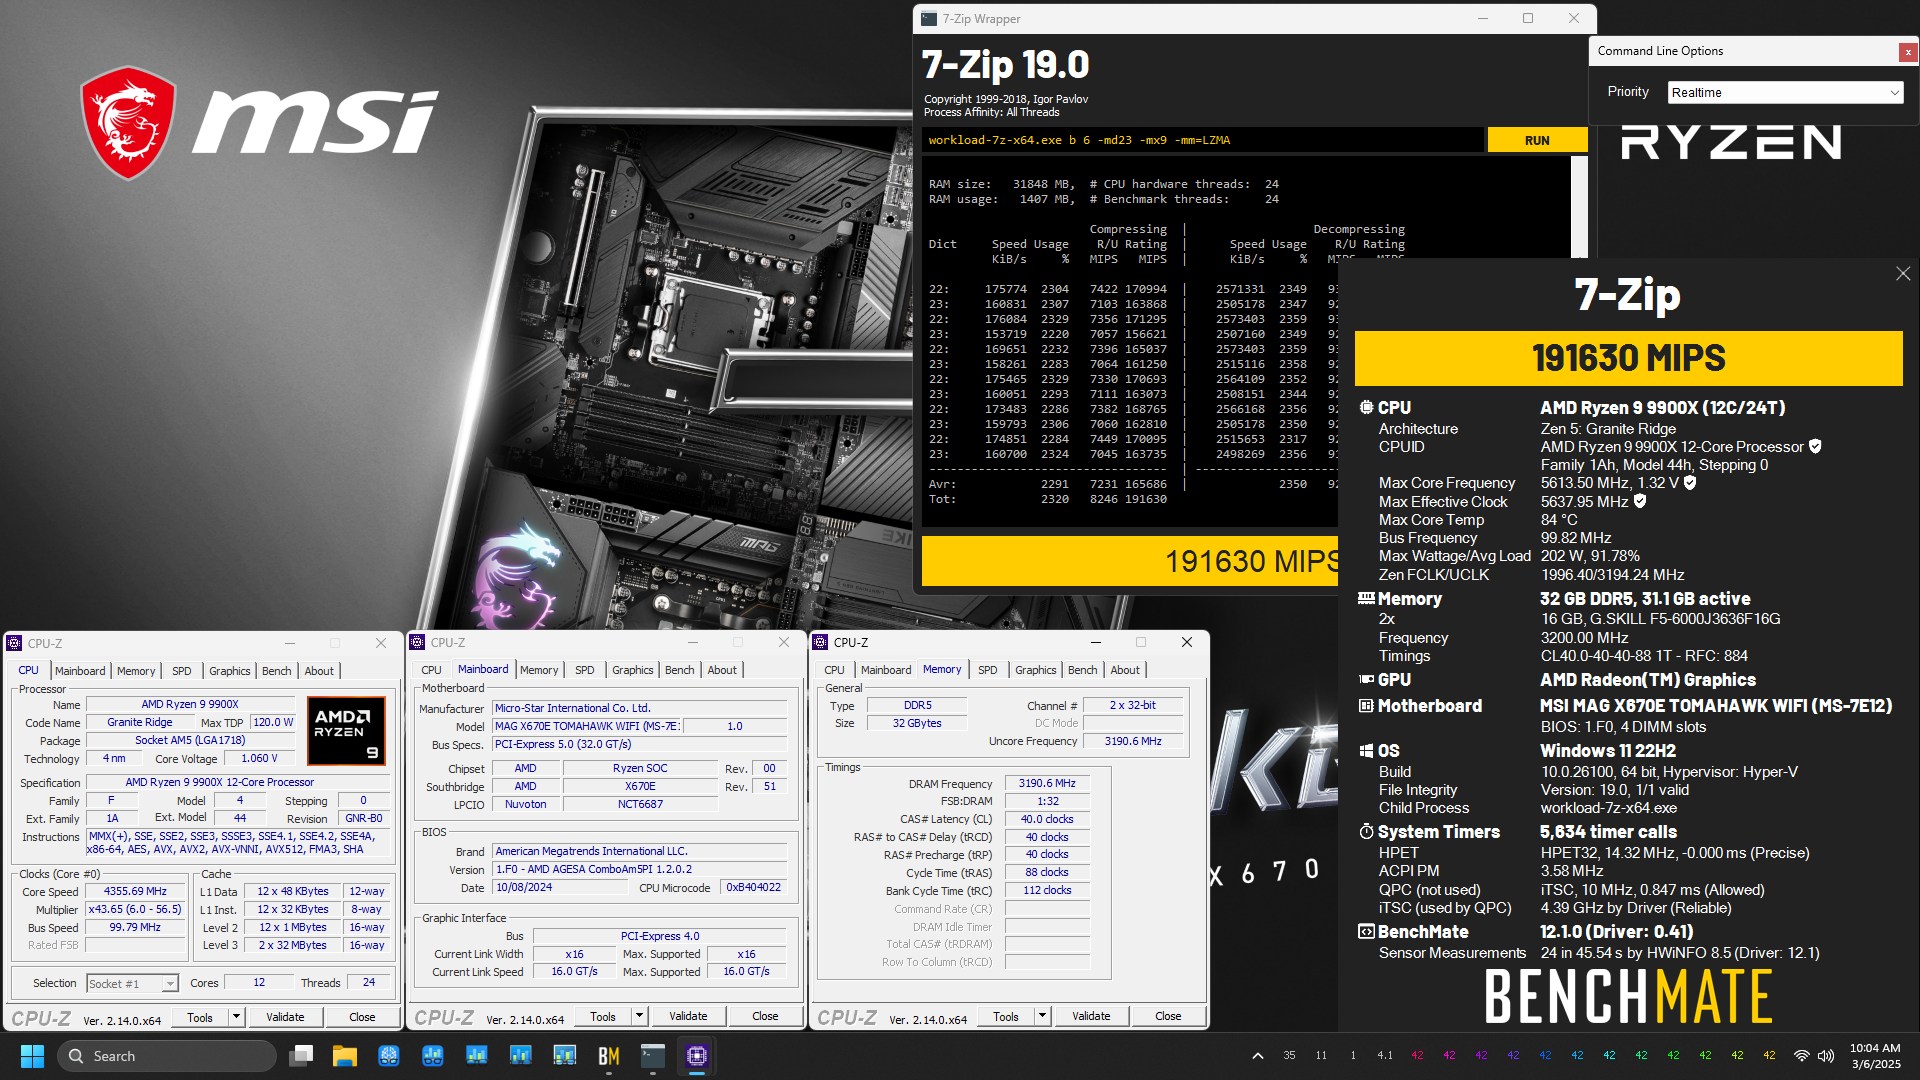The image size is (1920, 1080).
Task: Show hidden system tray icons chevron
Action: [1258, 1056]
